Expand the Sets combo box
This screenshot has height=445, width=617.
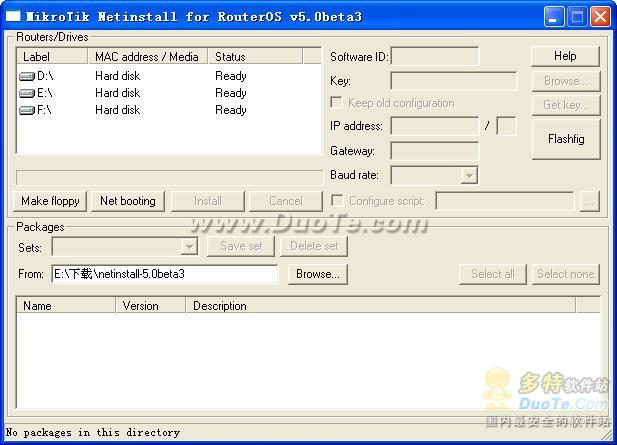(x=189, y=247)
